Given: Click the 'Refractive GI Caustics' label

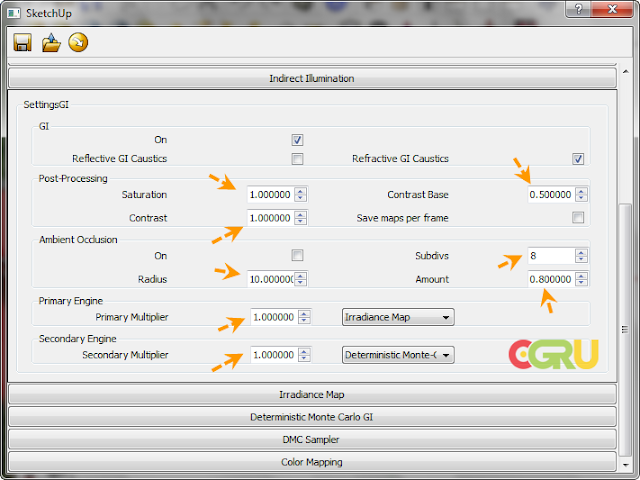Looking at the screenshot, I should tap(400, 159).
